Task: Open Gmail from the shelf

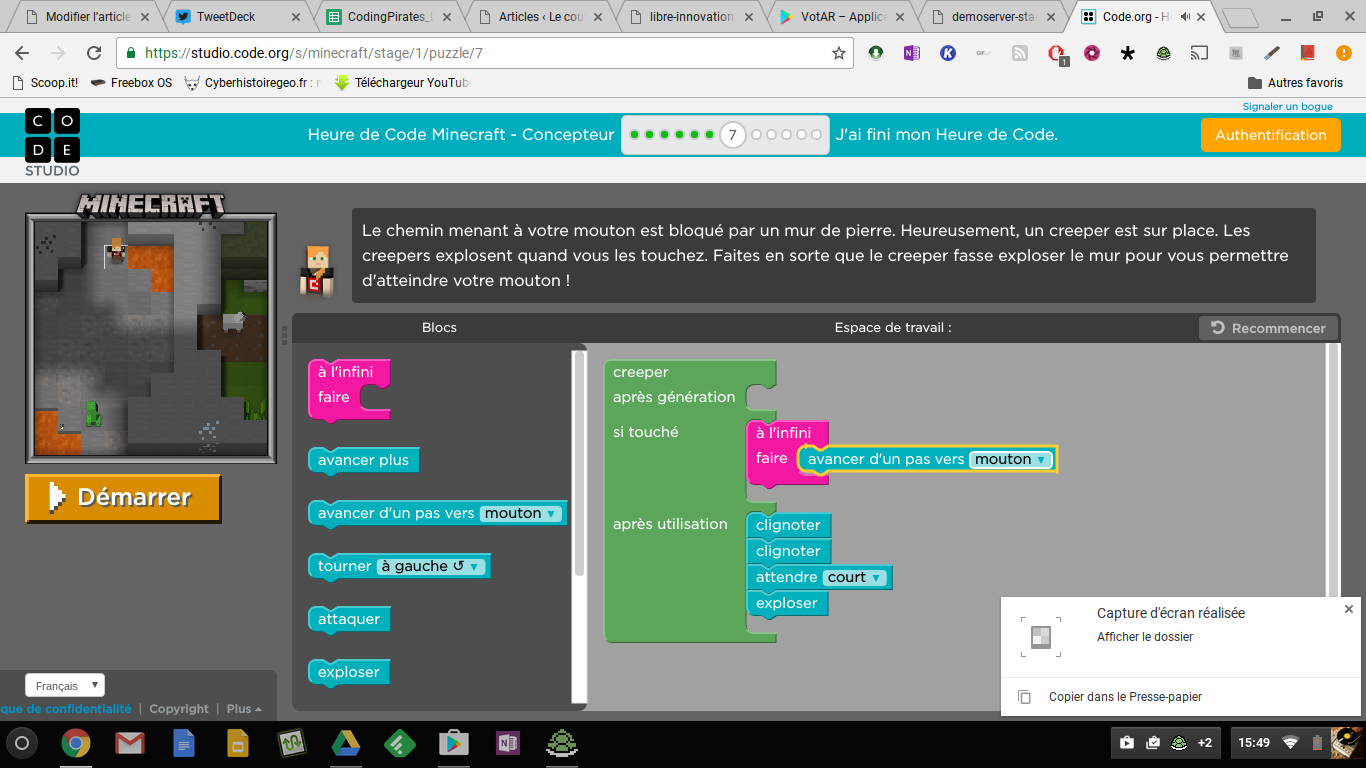Action: click(x=129, y=743)
